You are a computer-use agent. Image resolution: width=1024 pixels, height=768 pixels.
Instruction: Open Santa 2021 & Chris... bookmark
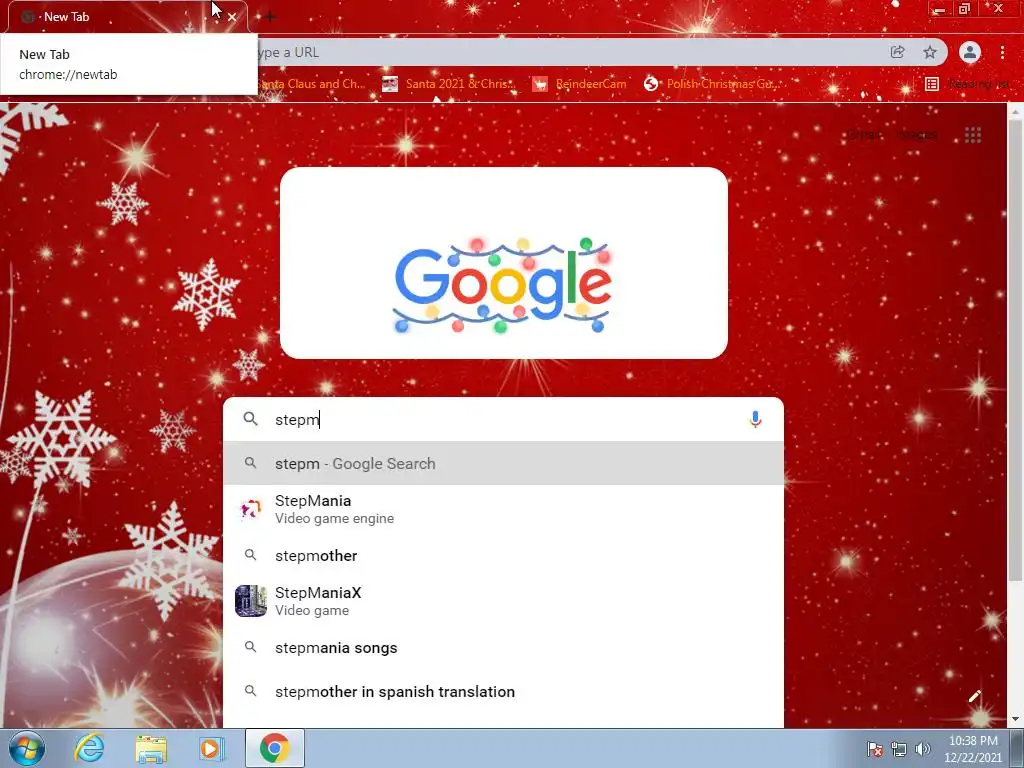click(x=449, y=84)
